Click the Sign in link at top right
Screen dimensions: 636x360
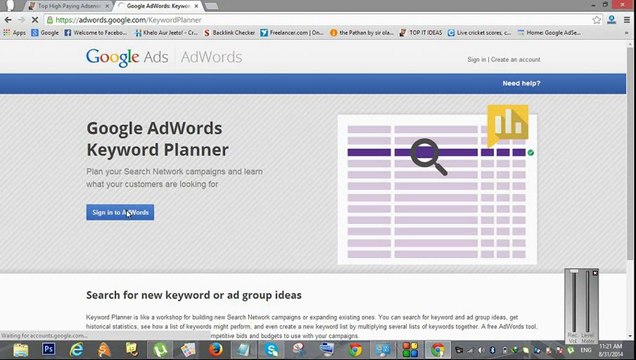[x=477, y=60]
